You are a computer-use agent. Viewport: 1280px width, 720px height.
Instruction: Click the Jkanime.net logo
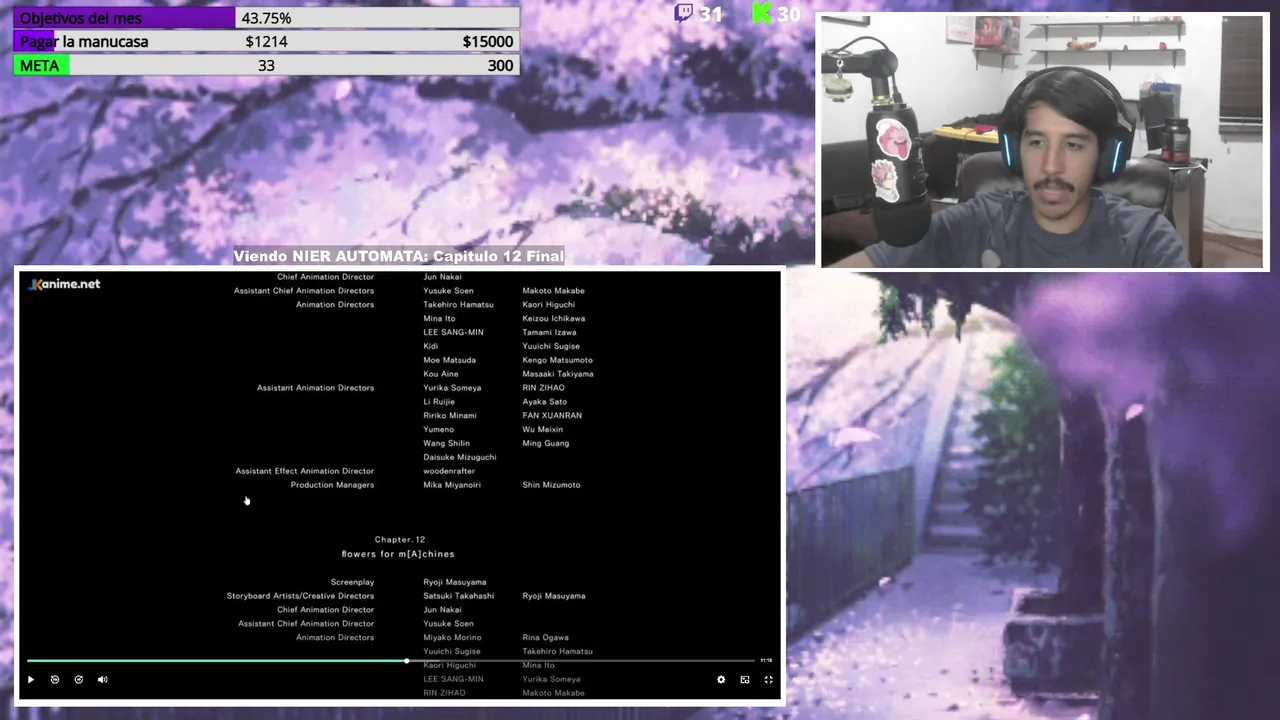(x=65, y=284)
